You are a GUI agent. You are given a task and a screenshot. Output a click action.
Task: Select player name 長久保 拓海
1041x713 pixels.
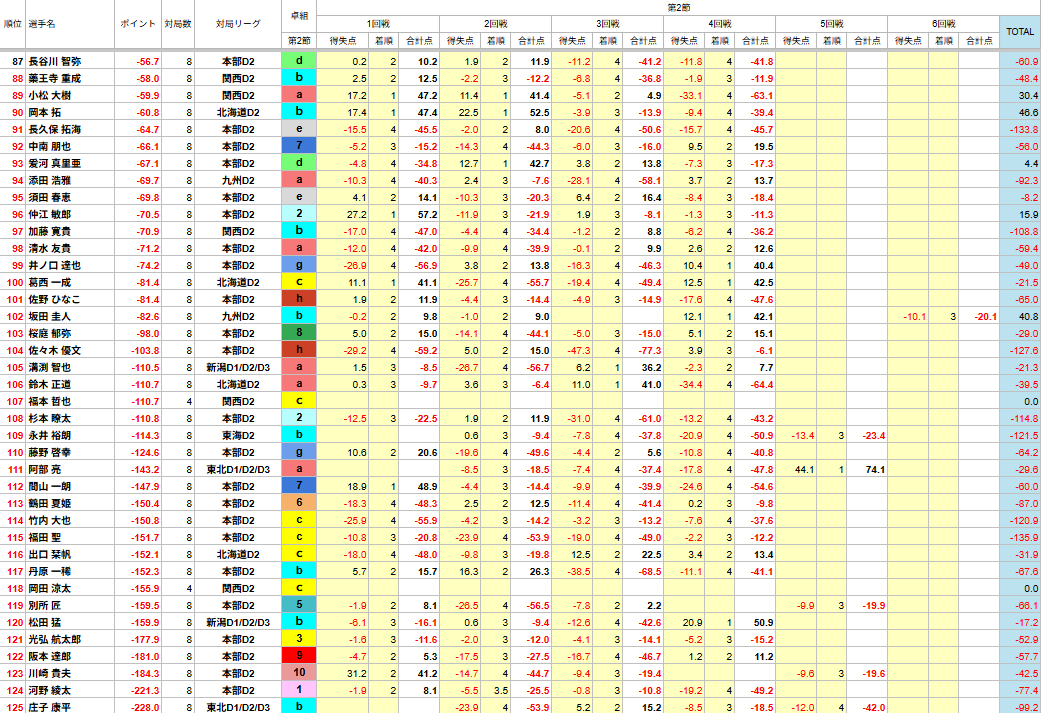point(54,129)
